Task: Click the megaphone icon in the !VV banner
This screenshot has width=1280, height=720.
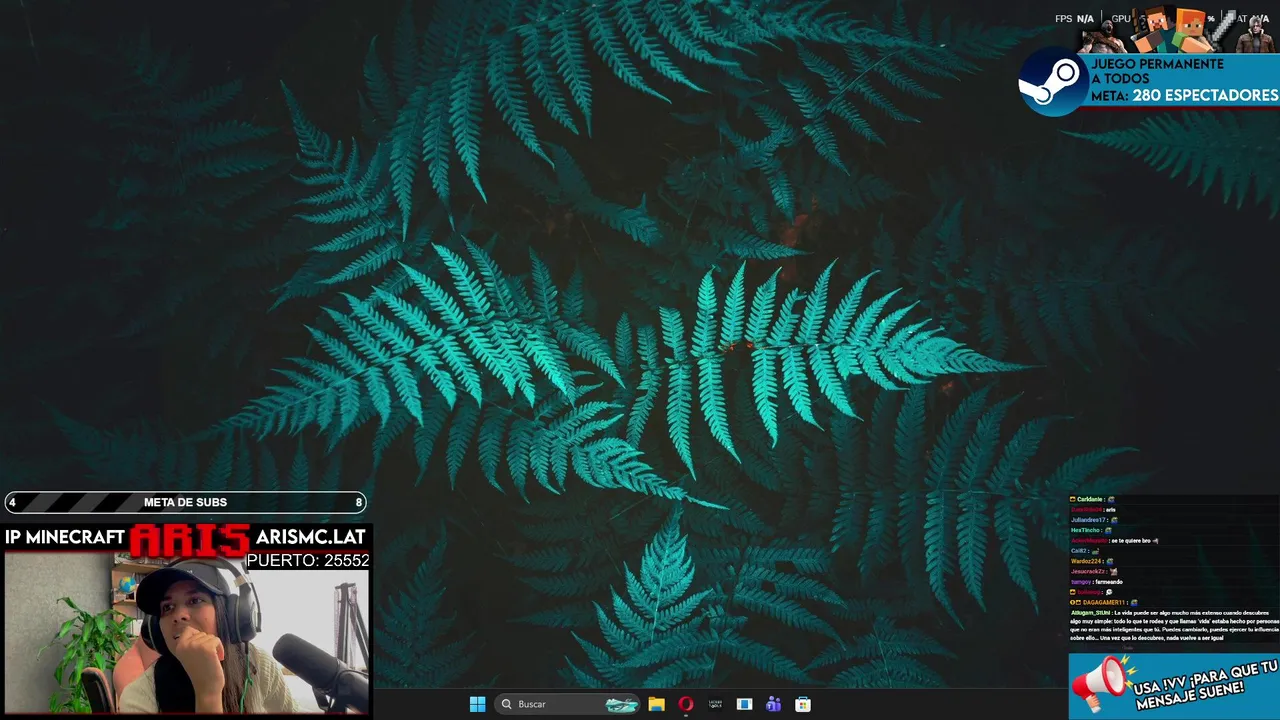Action: (x=1102, y=685)
